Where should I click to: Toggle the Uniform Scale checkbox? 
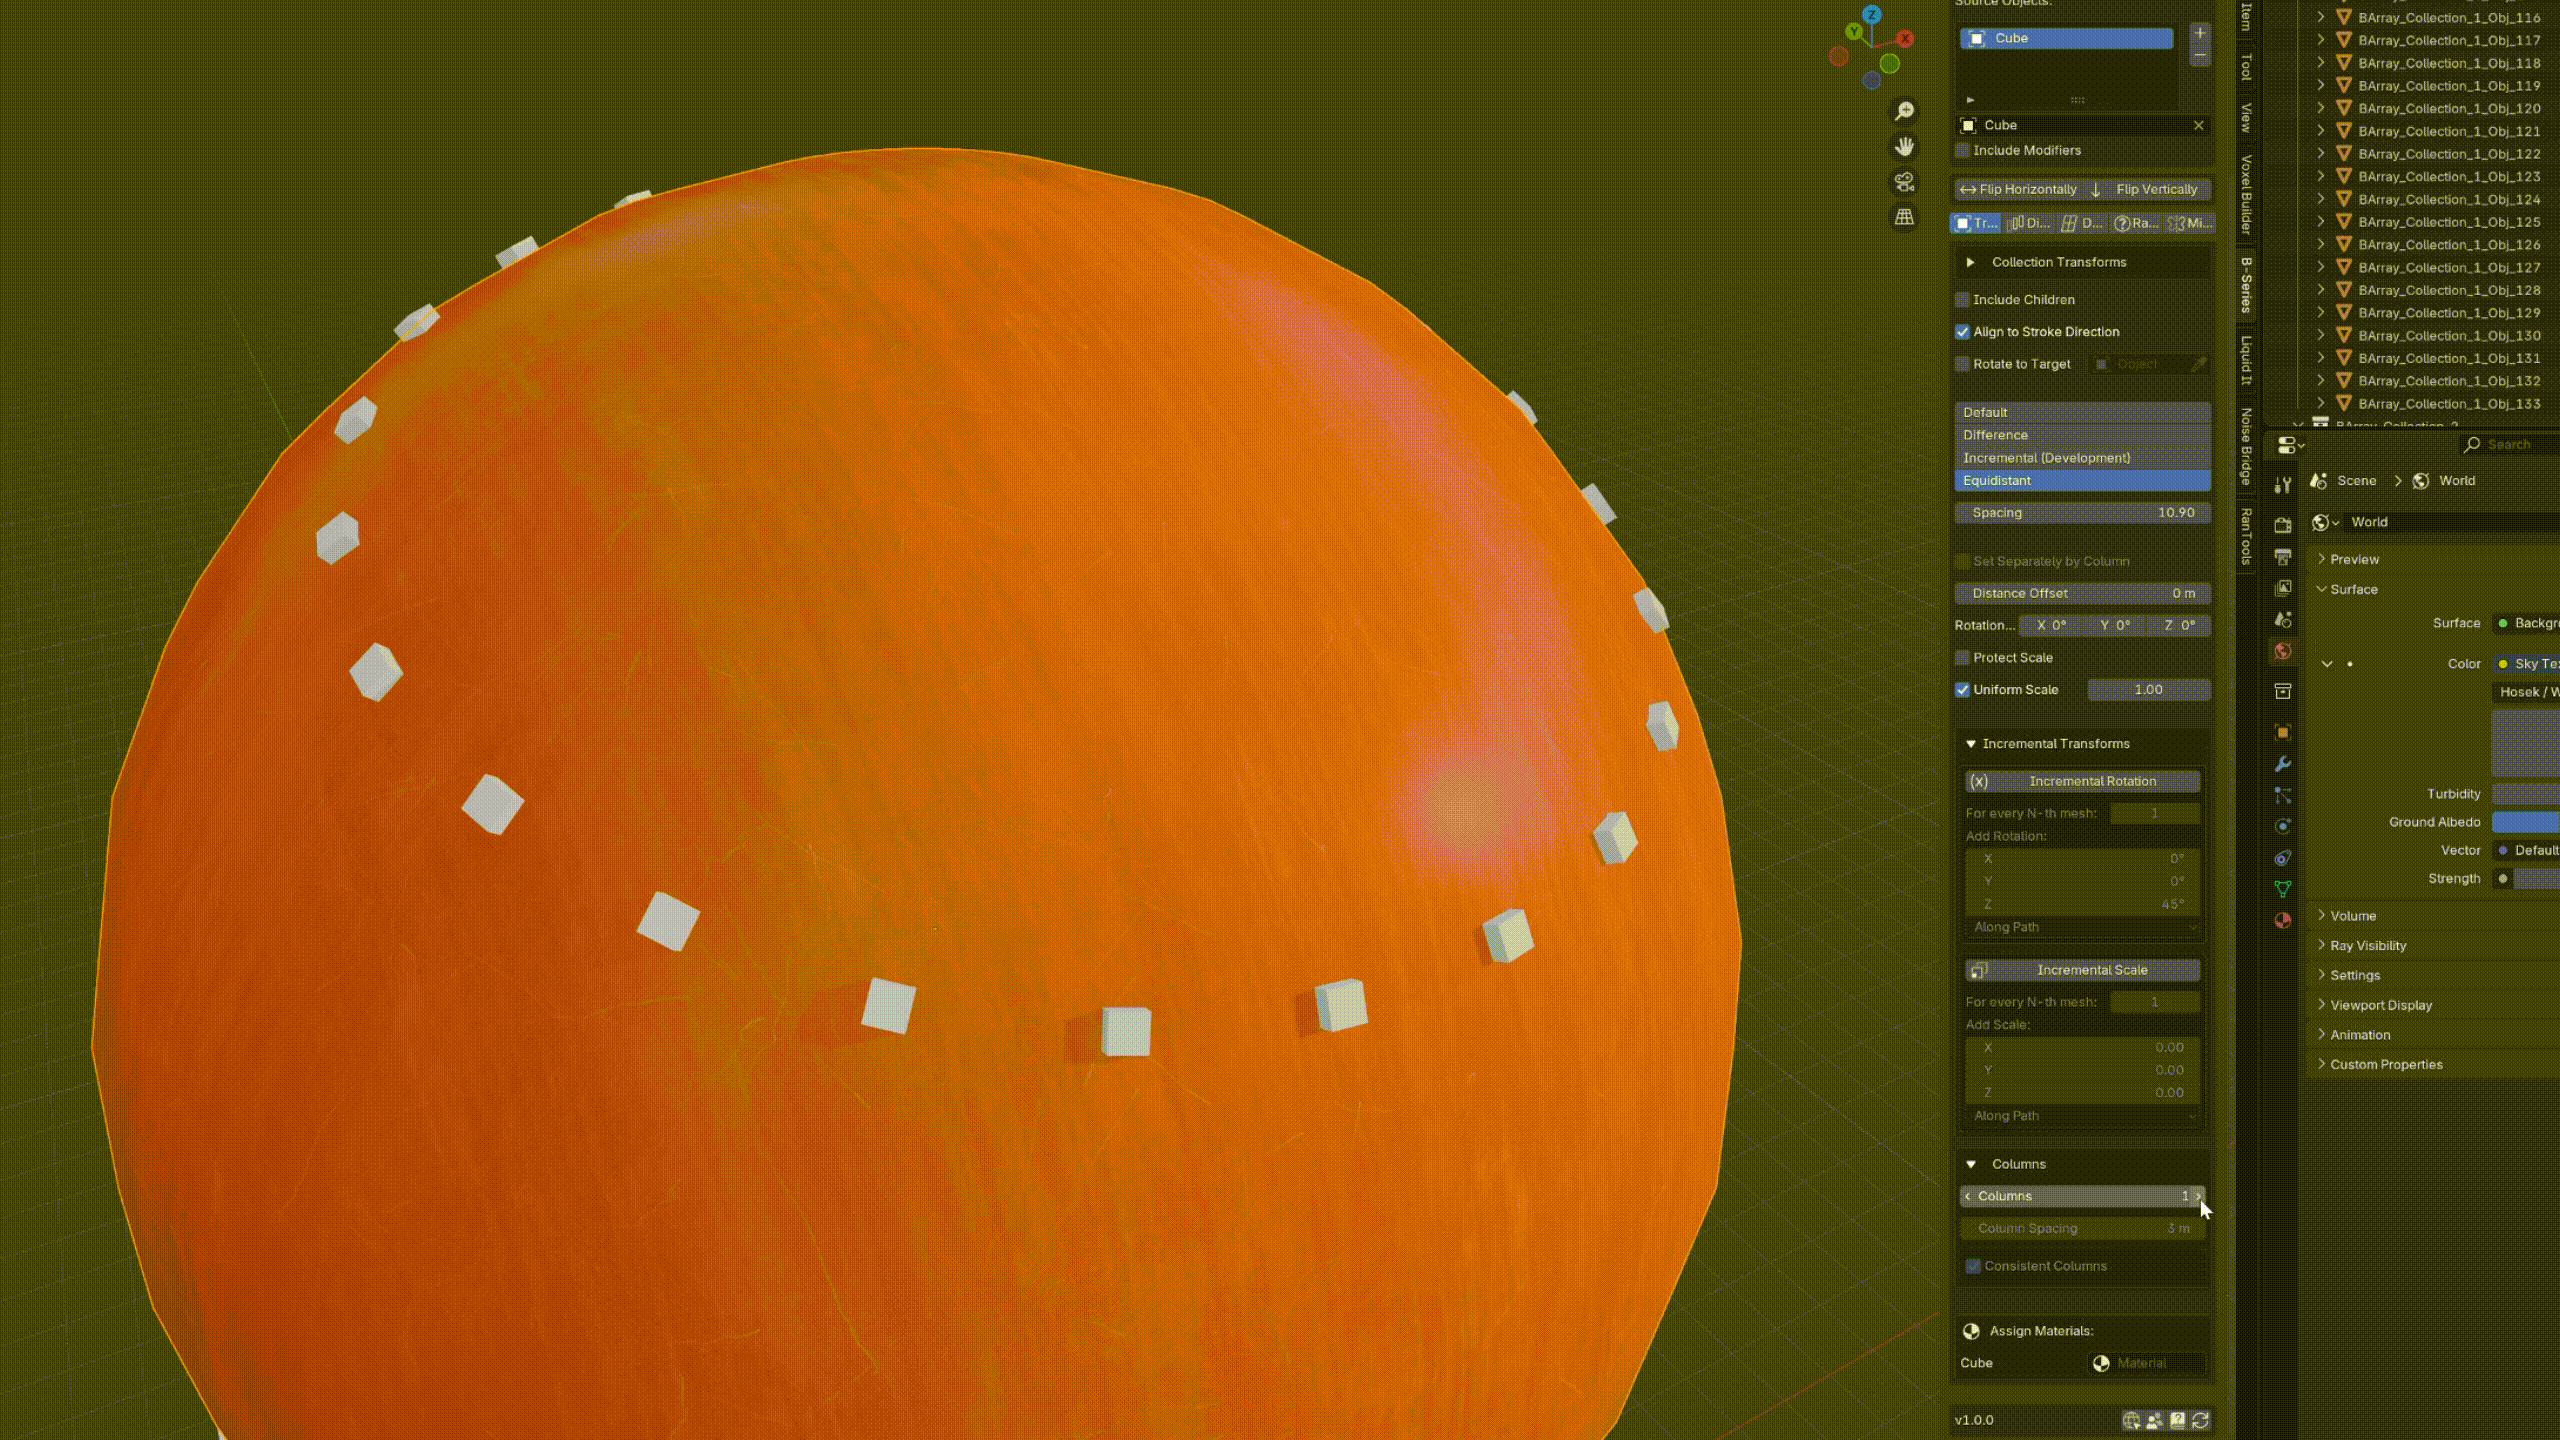tap(1963, 690)
